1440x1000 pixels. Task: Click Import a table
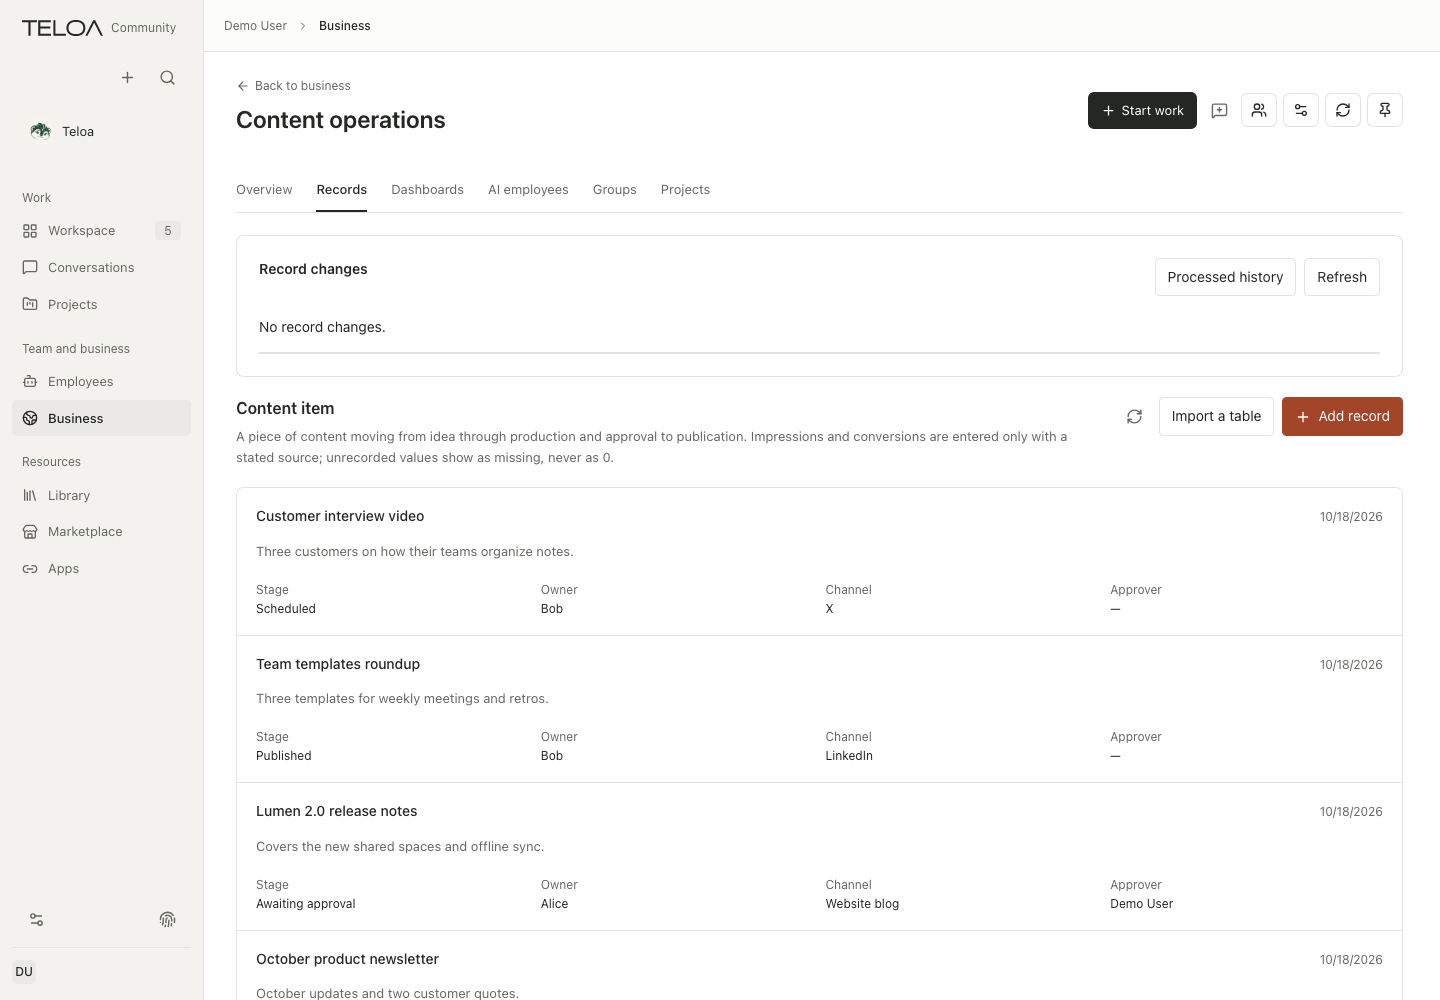[1216, 417]
